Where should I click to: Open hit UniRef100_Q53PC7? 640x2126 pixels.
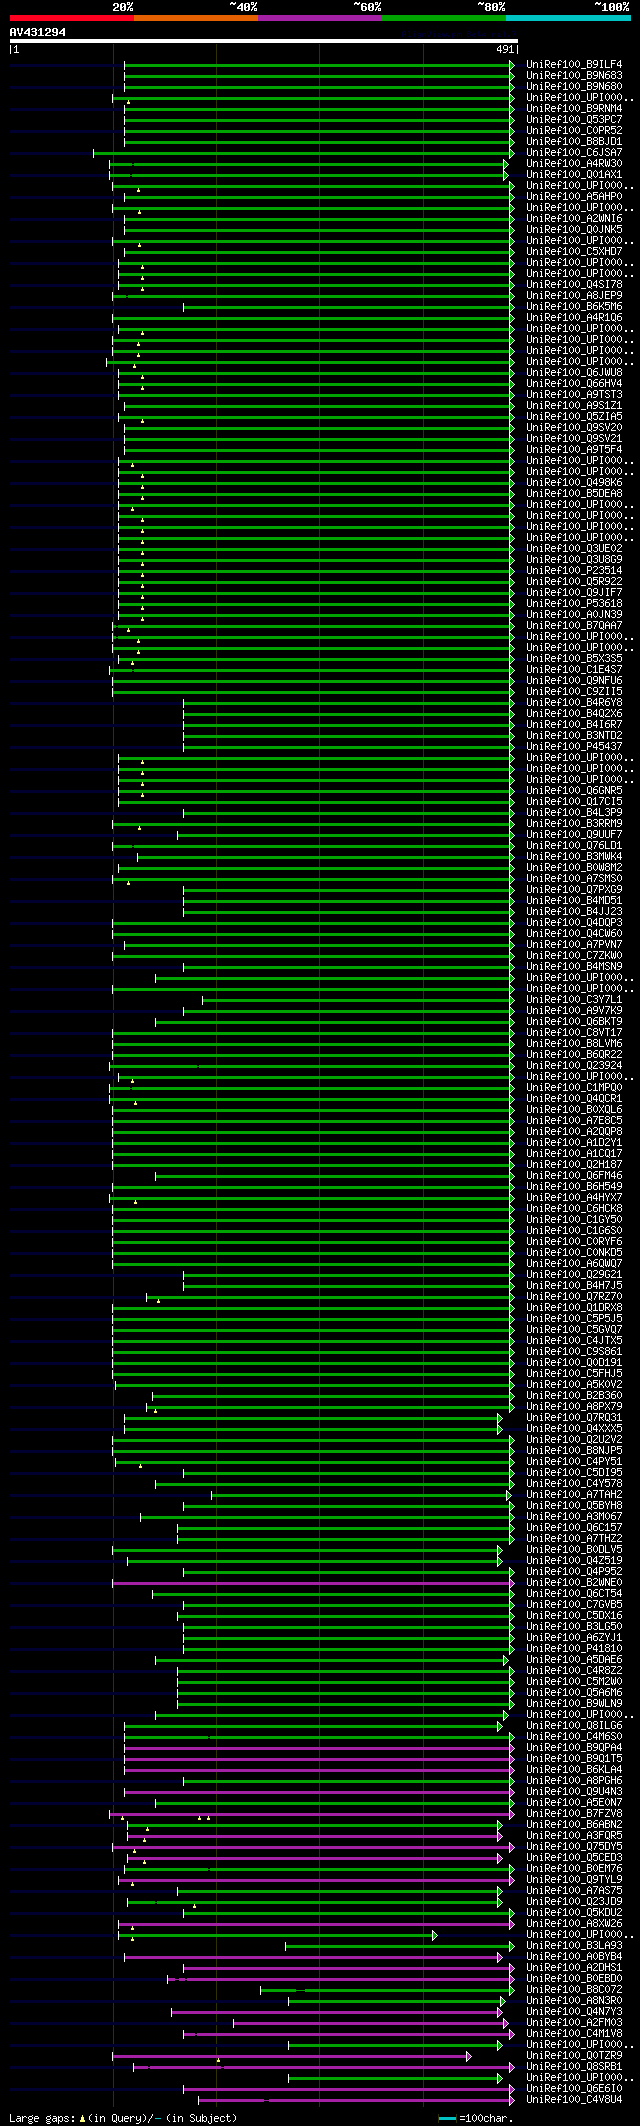[574, 120]
